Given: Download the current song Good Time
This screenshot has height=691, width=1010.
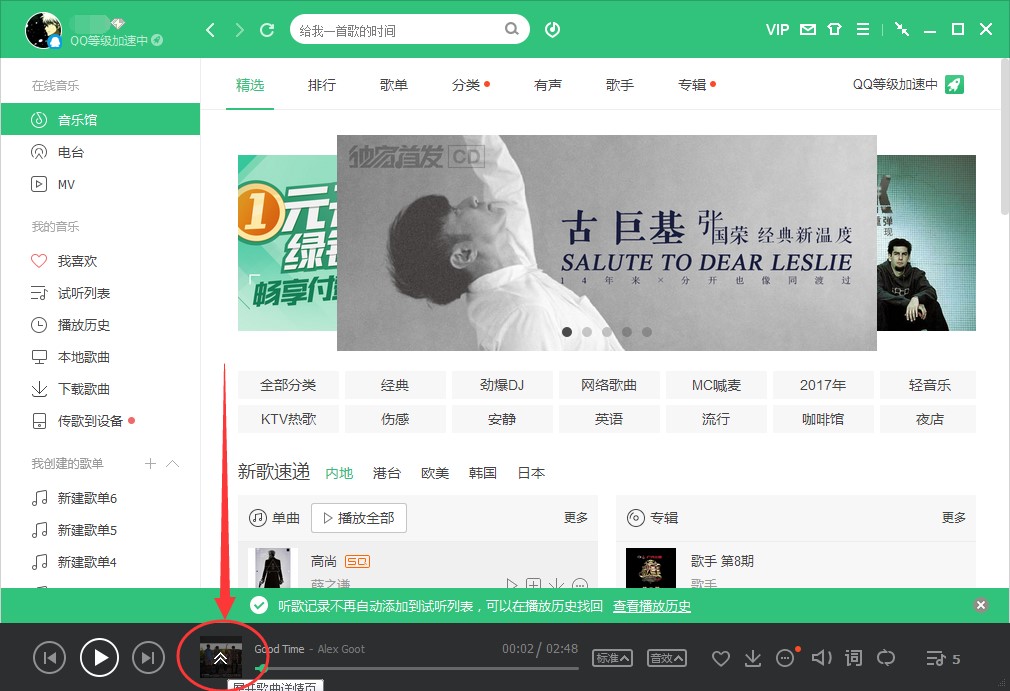Looking at the screenshot, I should click(753, 658).
